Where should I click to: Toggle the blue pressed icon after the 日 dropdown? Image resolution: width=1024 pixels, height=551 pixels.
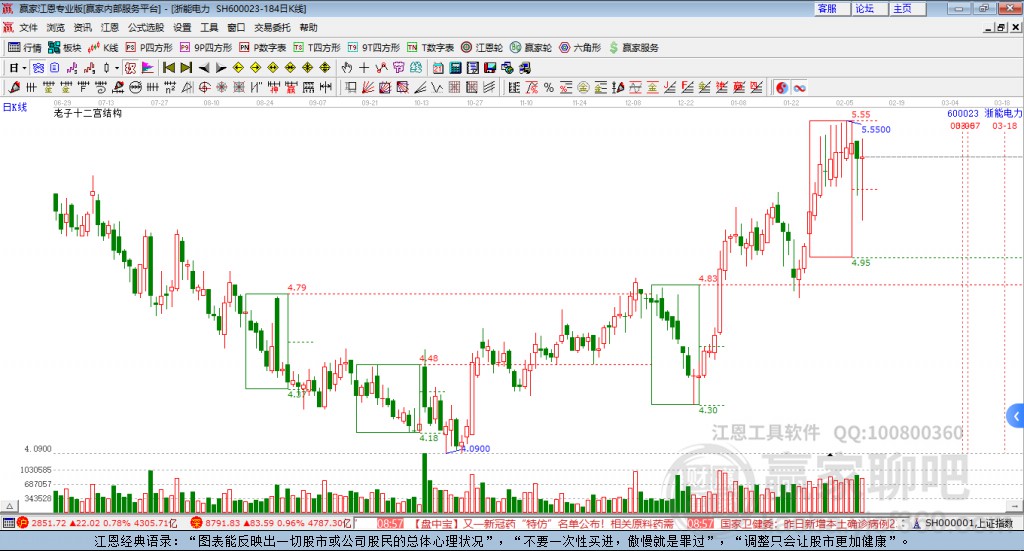point(39,68)
